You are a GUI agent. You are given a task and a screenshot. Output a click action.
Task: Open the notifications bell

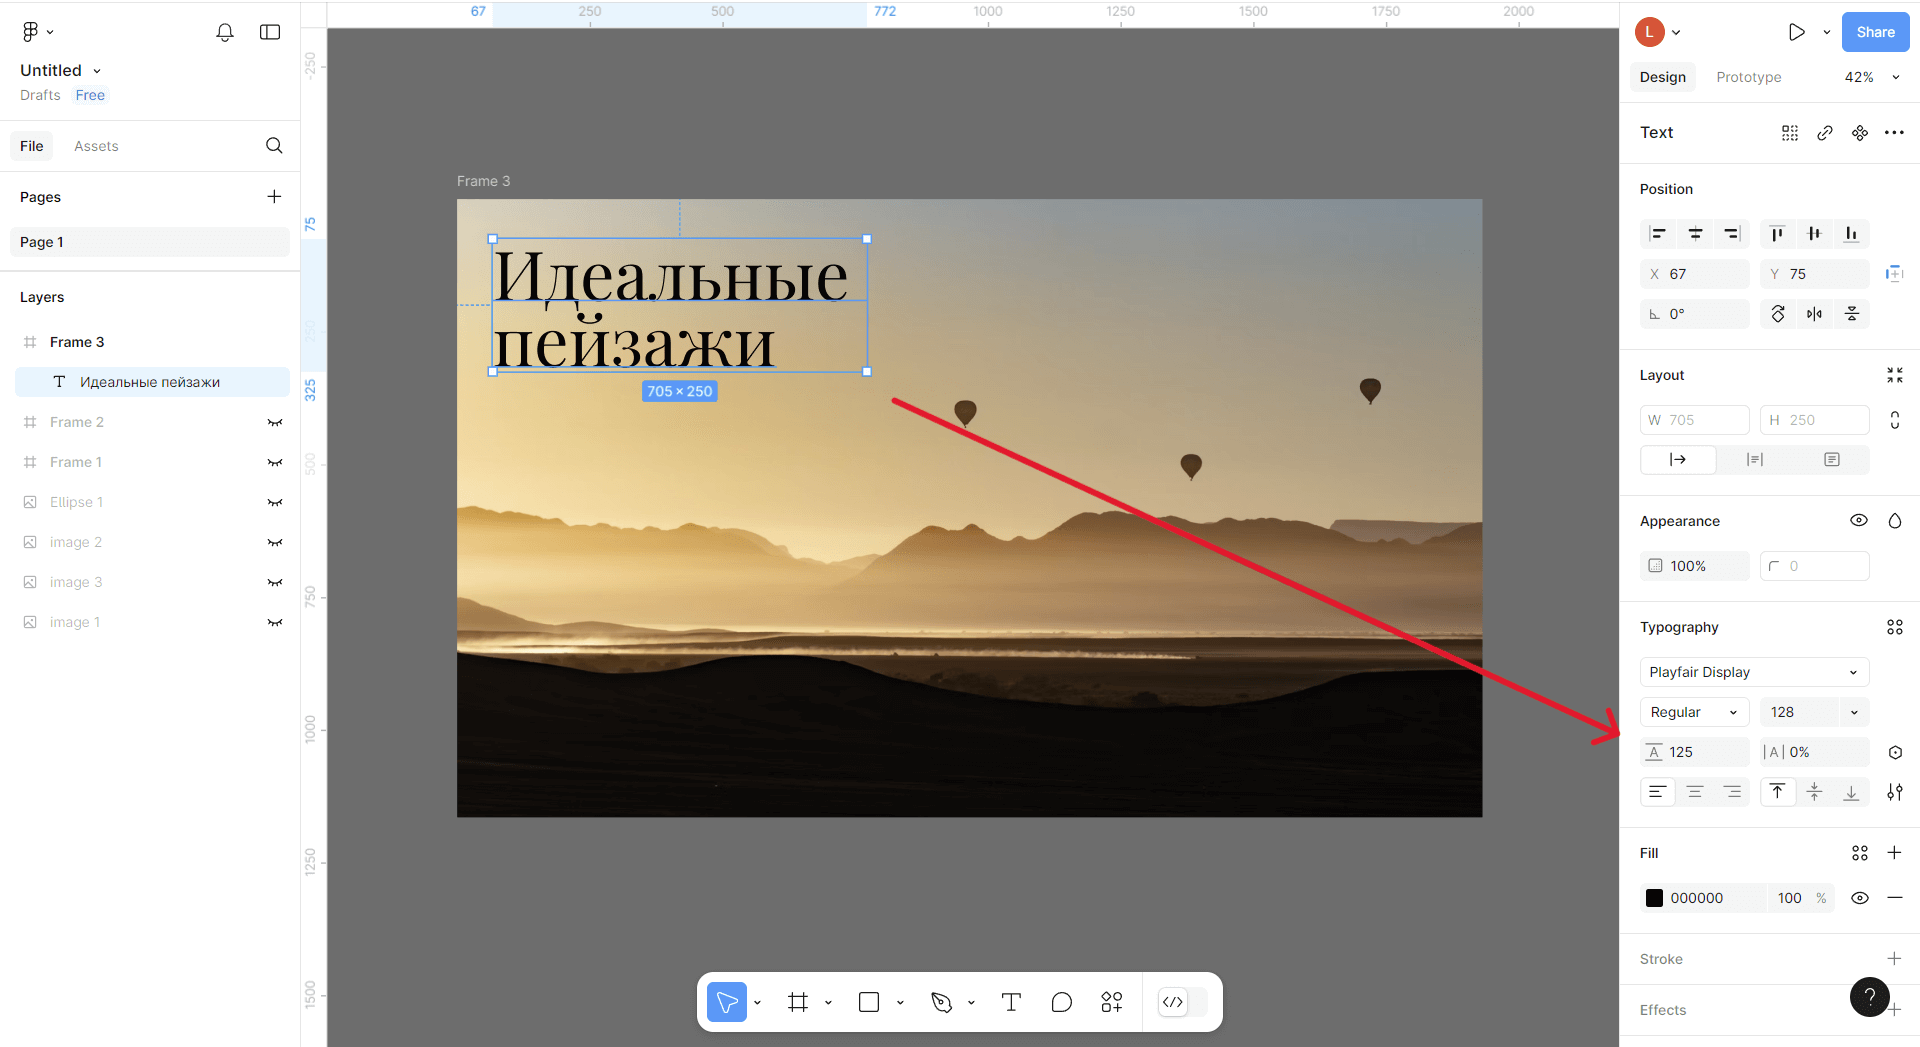click(225, 32)
